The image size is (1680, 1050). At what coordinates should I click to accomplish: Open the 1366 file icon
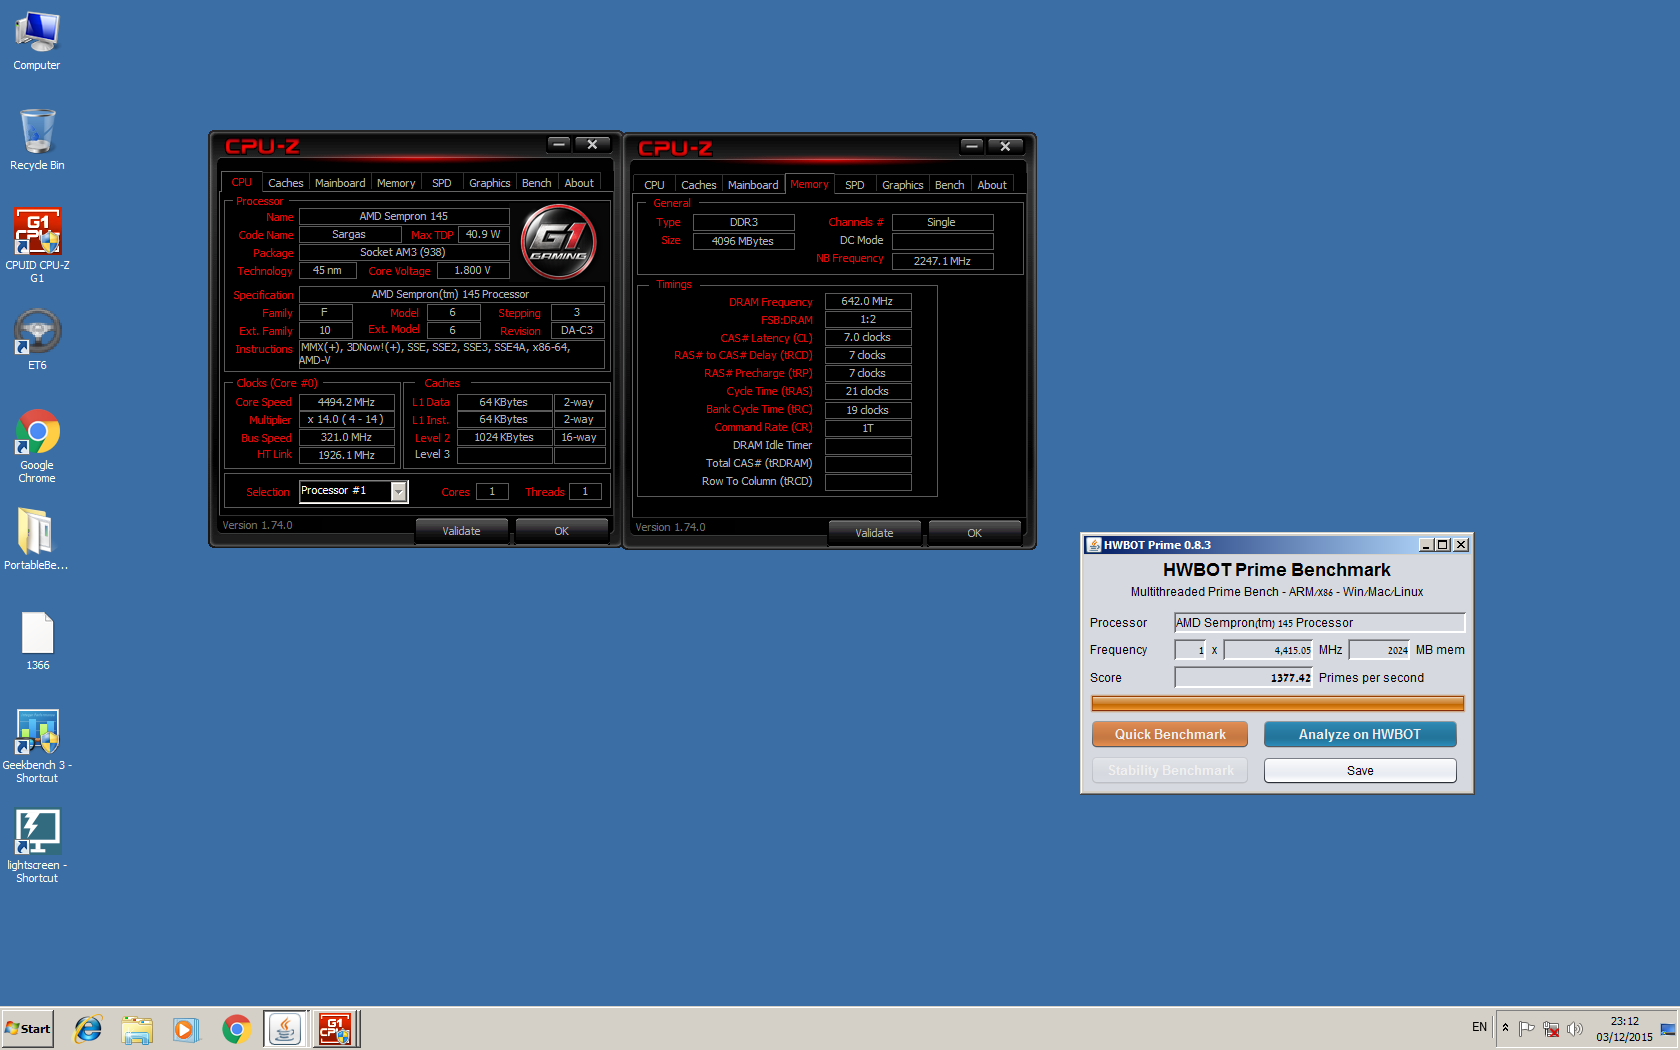click(37, 640)
